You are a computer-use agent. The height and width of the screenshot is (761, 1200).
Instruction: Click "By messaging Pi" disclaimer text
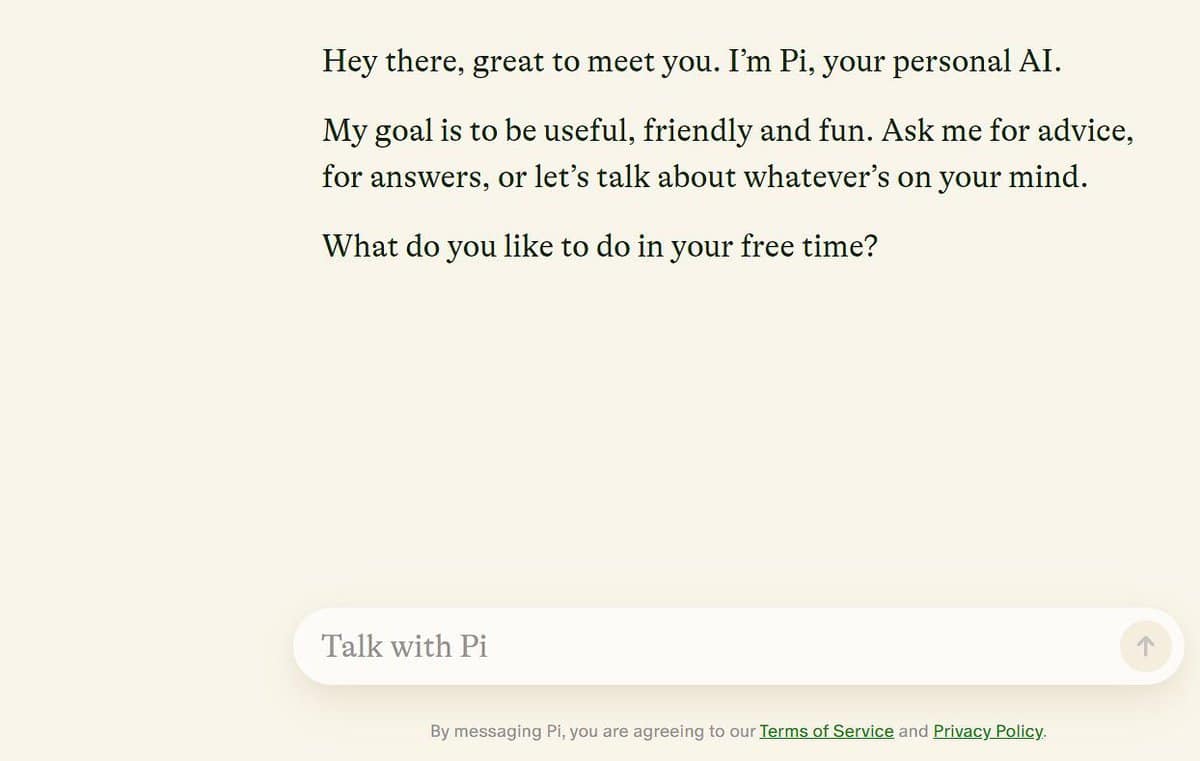(x=496, y=731)
